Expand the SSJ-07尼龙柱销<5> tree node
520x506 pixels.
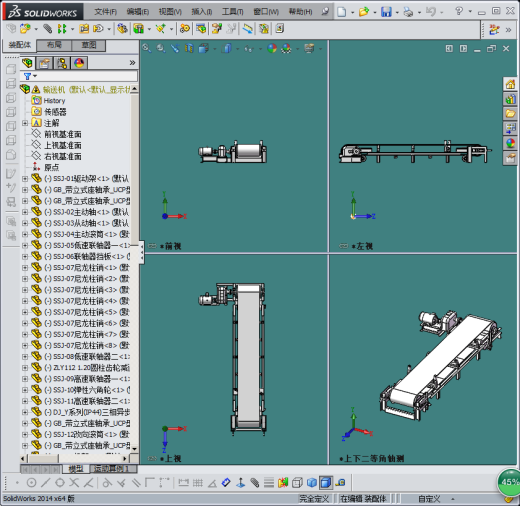[25, 312]
